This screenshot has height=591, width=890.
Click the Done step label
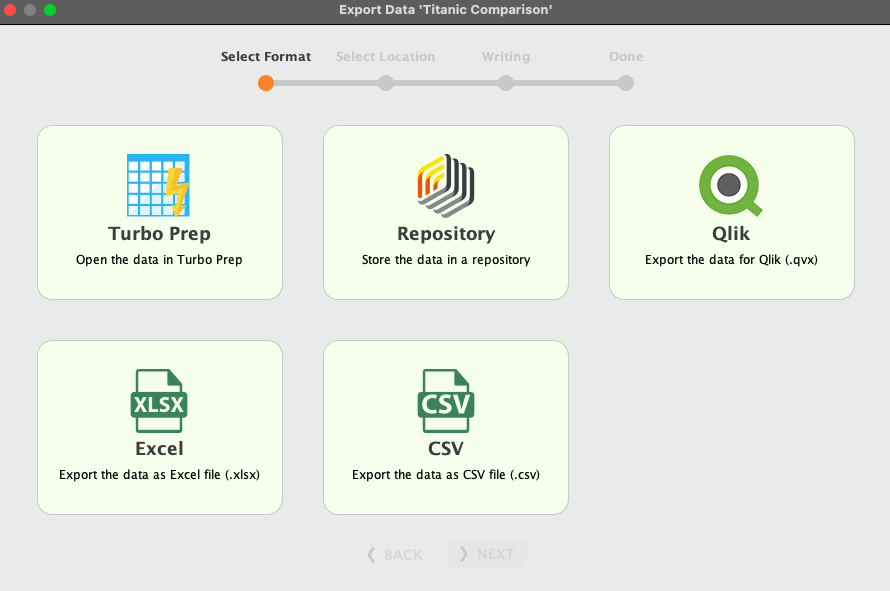(626, 56)
